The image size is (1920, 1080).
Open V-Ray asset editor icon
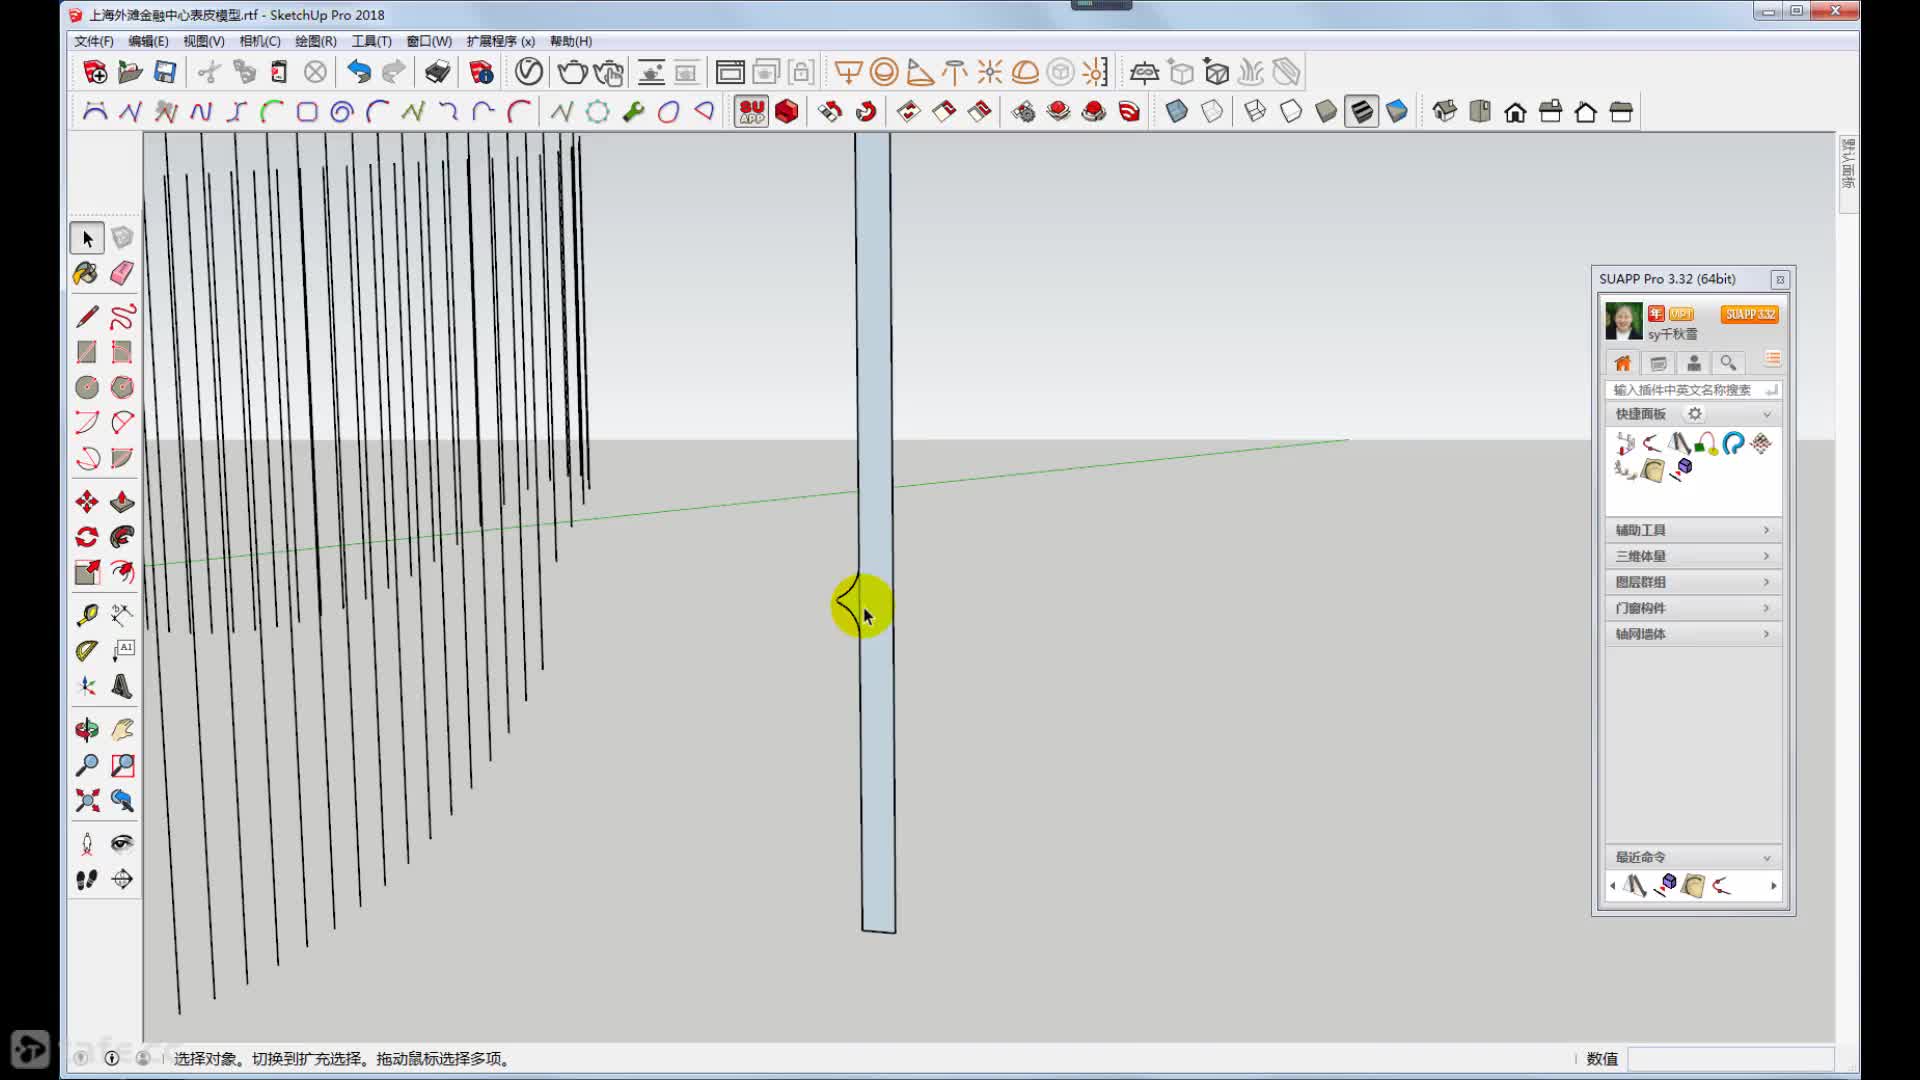tap(529, 72)
